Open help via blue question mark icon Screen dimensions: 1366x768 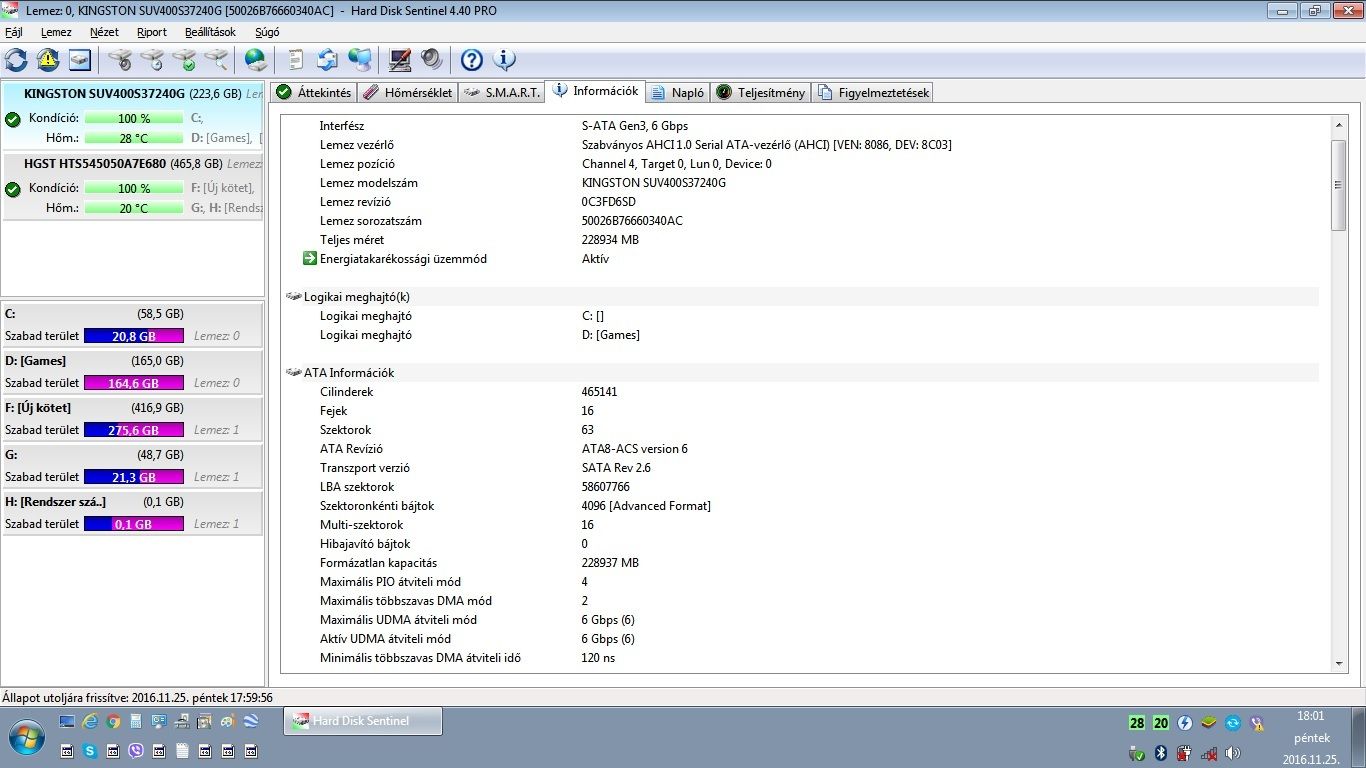point(472,60)
